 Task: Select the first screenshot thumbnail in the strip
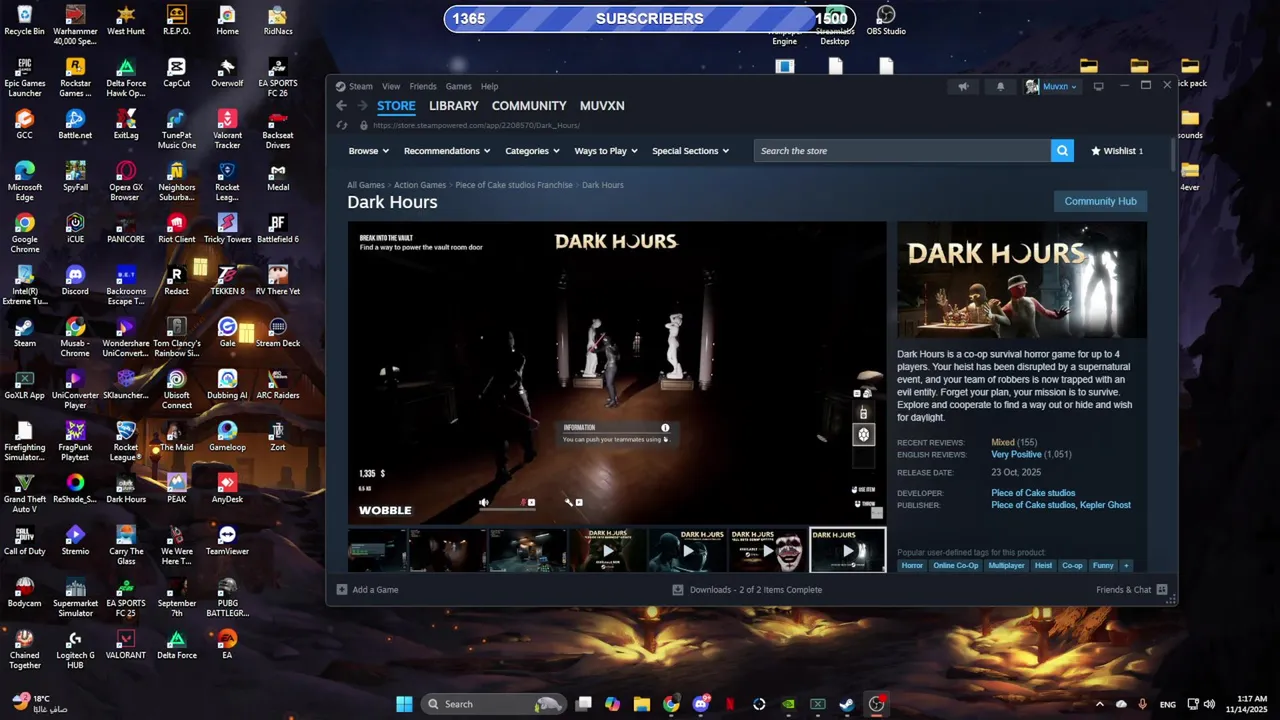[x=377, y=550]
